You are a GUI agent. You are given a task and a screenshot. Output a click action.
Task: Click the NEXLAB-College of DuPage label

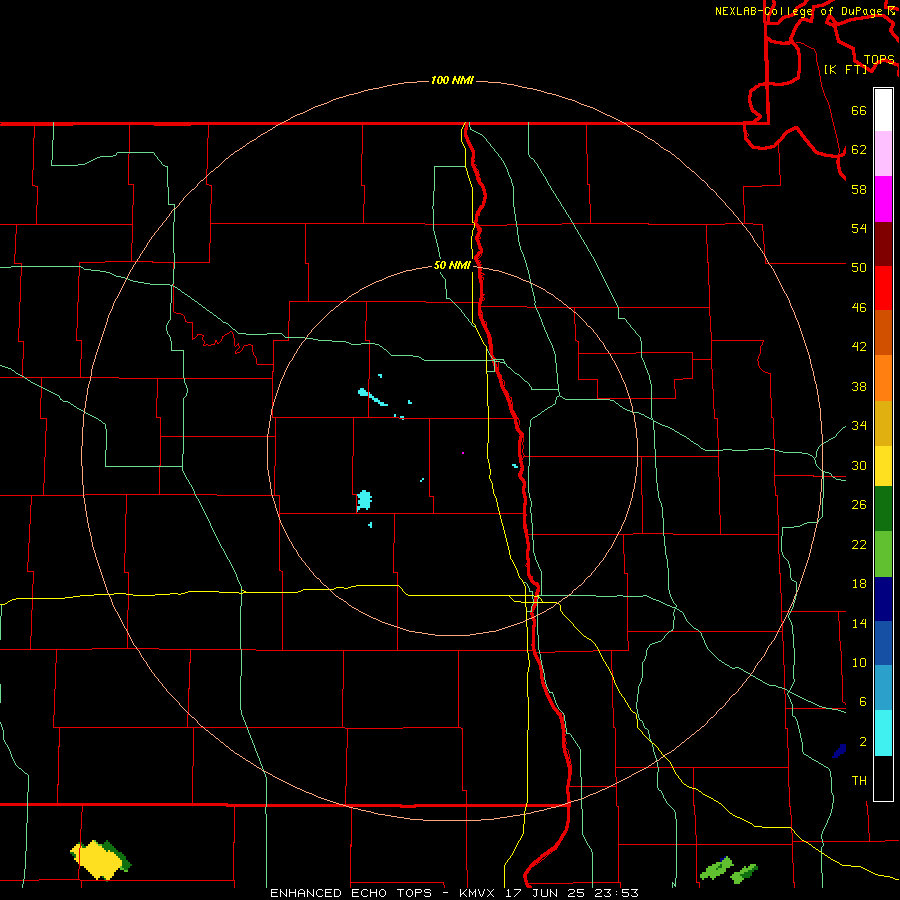800,11
